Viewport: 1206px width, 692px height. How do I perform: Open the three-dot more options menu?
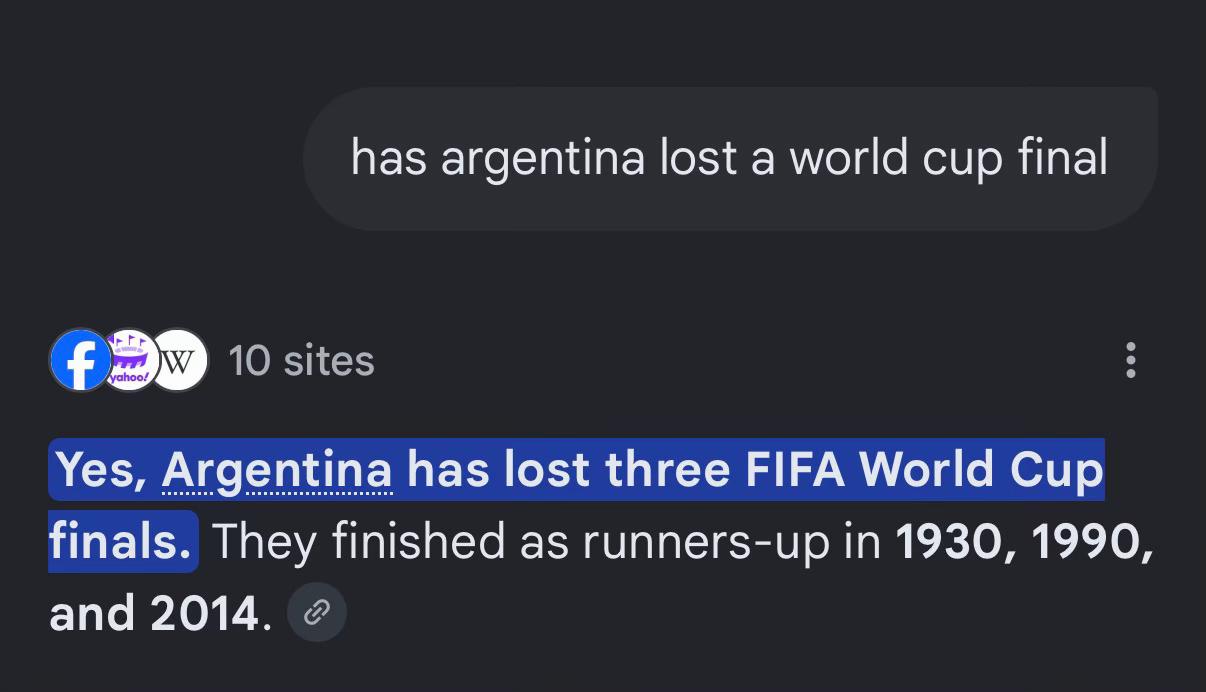[1130, 360]
